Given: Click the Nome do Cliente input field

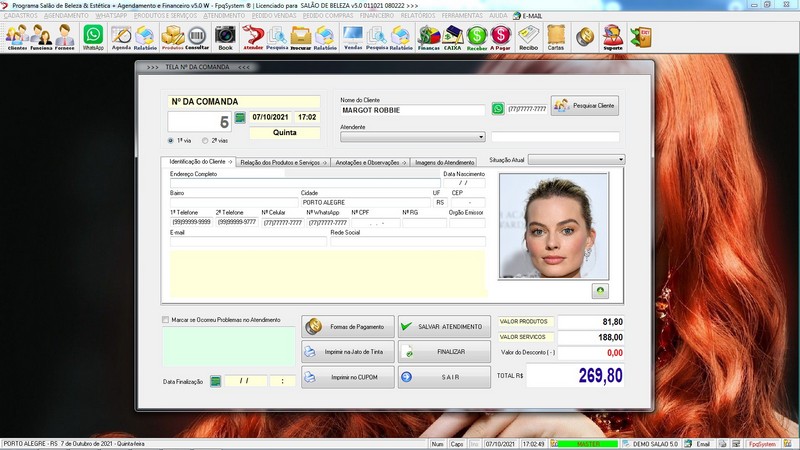Looking at the screenshot, I should [412, 110].
